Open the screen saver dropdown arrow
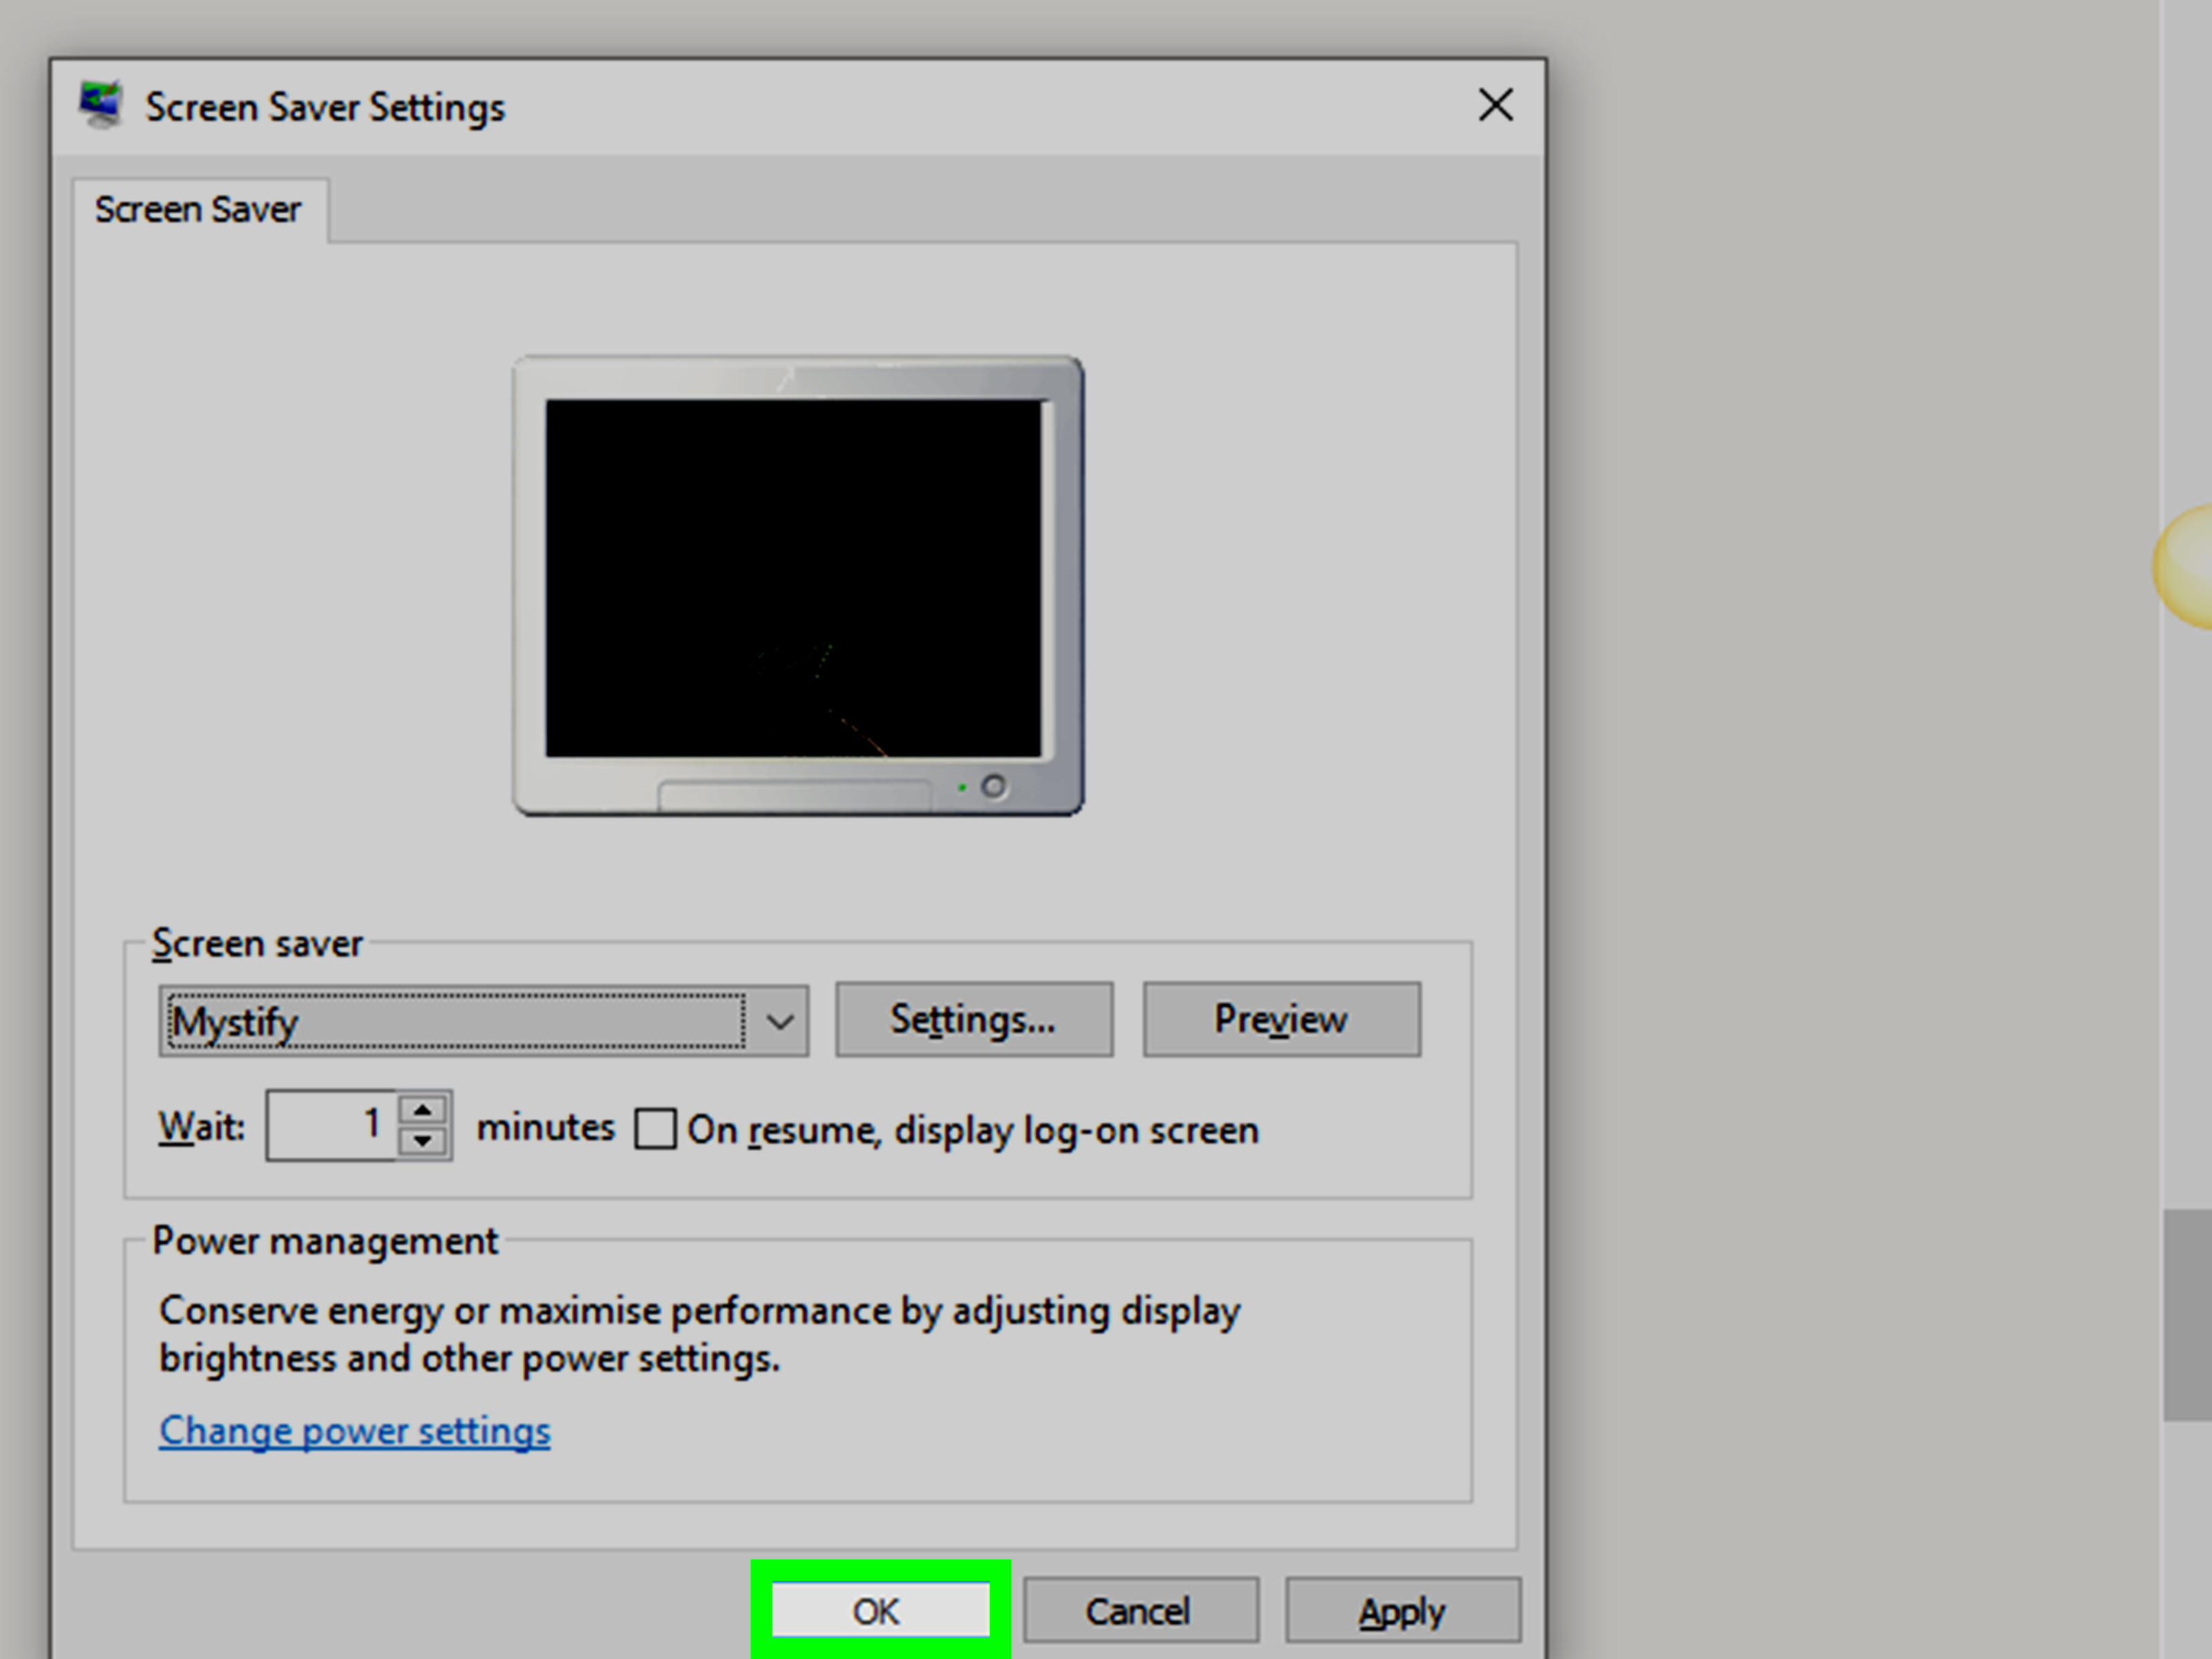 pyautogui.click(x=780, y=1021)
